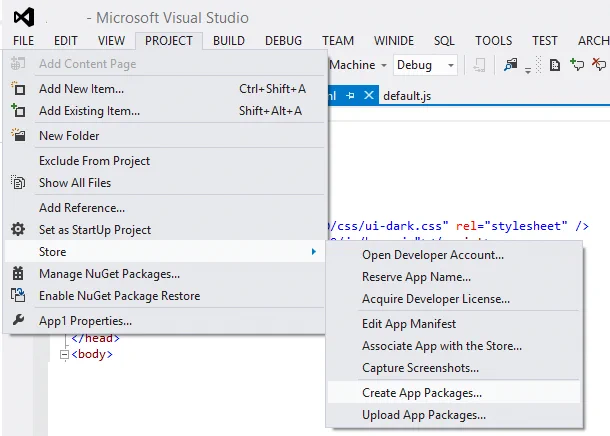This screenshot has height=436, width=610.
Task: Open the DEBUG menu
Action: coord(284,41)
